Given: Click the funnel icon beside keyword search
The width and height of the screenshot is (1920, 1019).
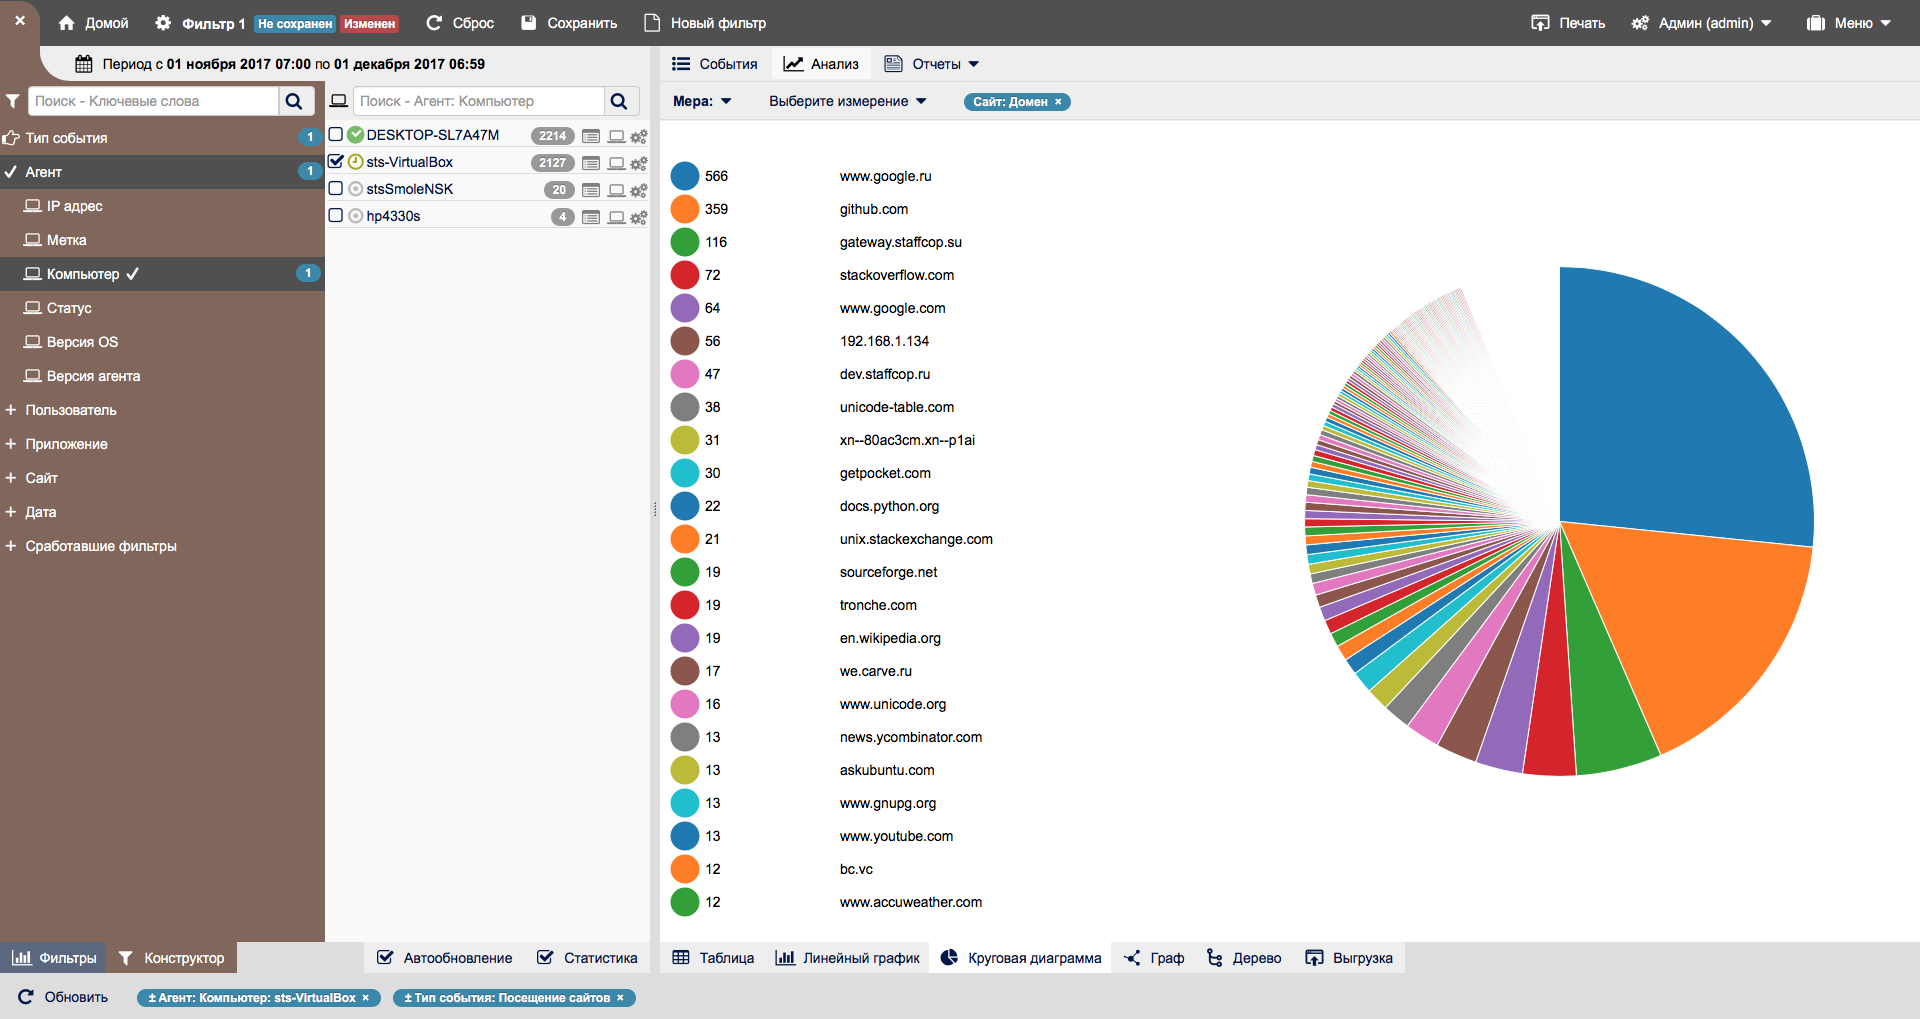Looking at the screenshot, I should pyautogui.click(x=13, y=101).
